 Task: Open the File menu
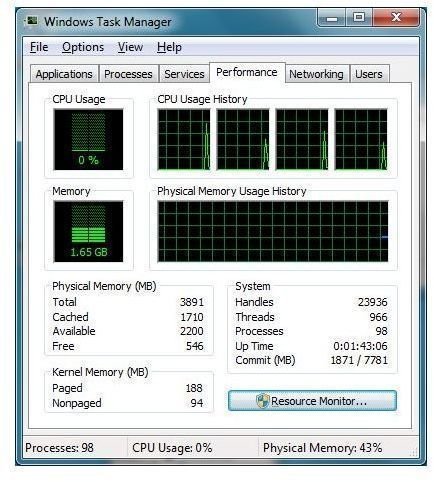[39, 47]
